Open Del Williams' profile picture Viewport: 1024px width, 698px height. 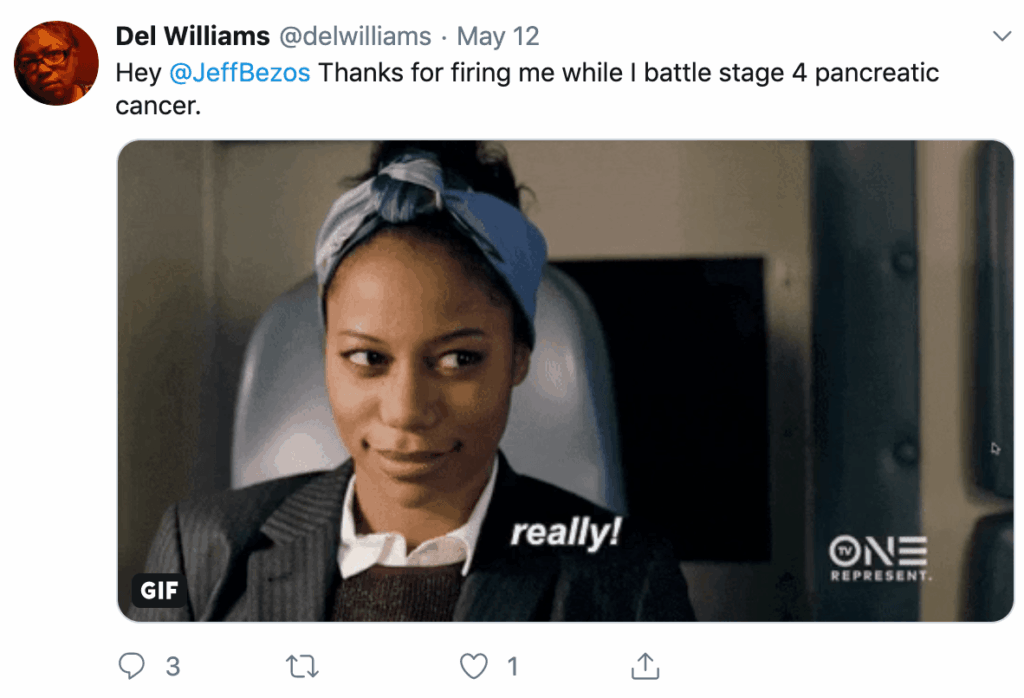click(x=56, y=63)
